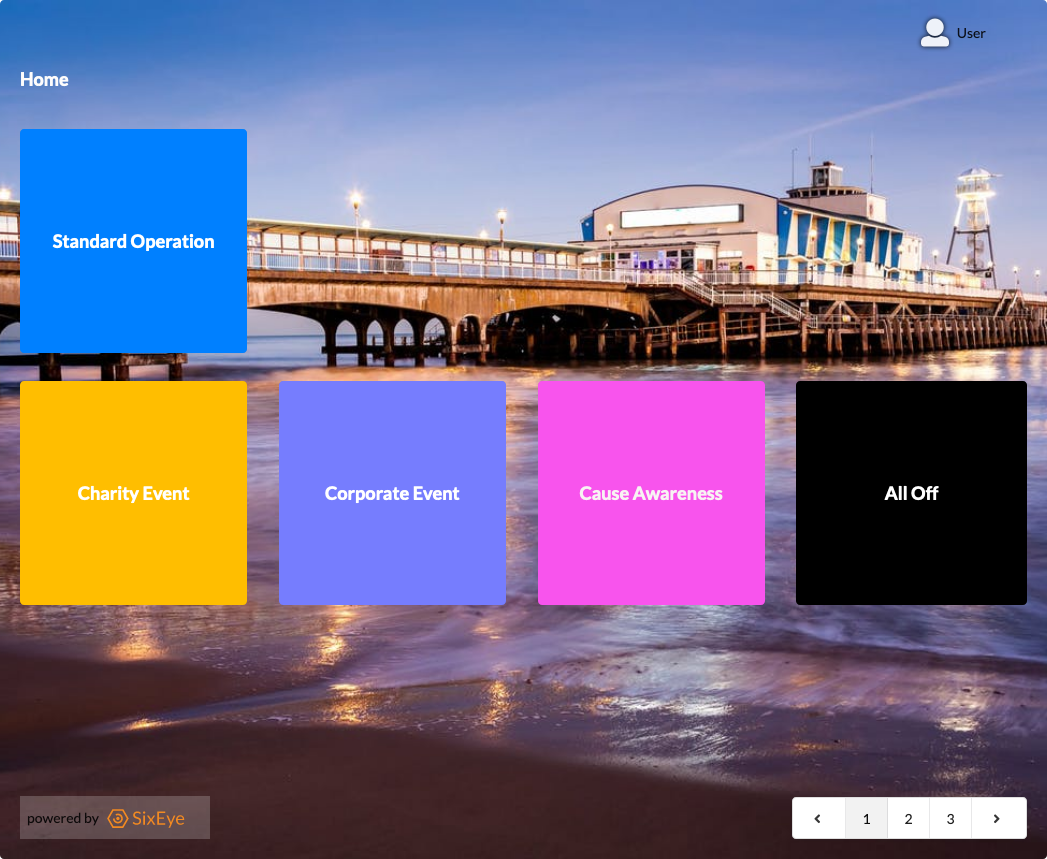
Task: Click the SixEye hexagon logo icon
Action: coord(117,818)
